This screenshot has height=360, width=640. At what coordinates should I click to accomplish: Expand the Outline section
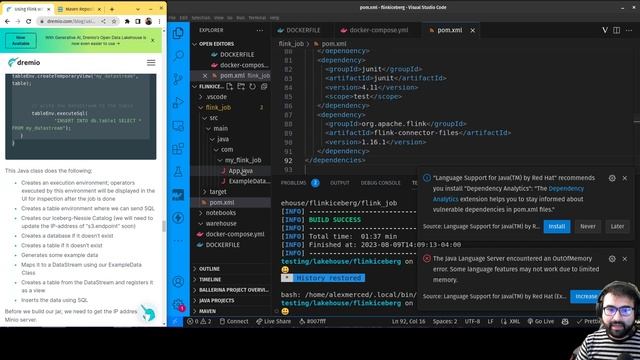coord(209,269)
